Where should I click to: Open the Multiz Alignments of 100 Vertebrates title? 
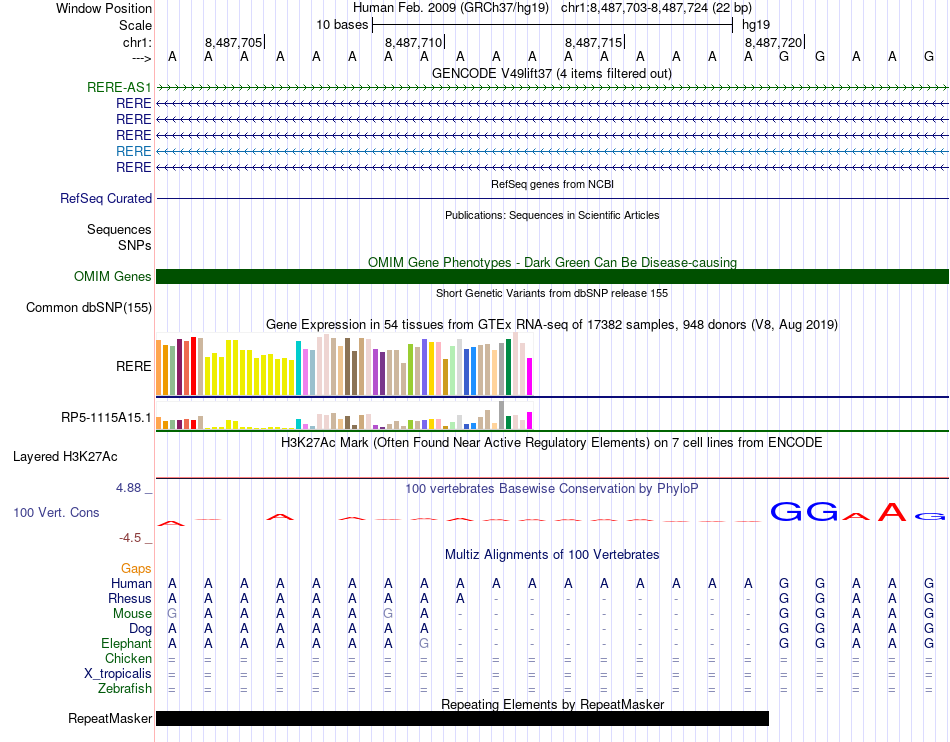(x=552, y=554)
